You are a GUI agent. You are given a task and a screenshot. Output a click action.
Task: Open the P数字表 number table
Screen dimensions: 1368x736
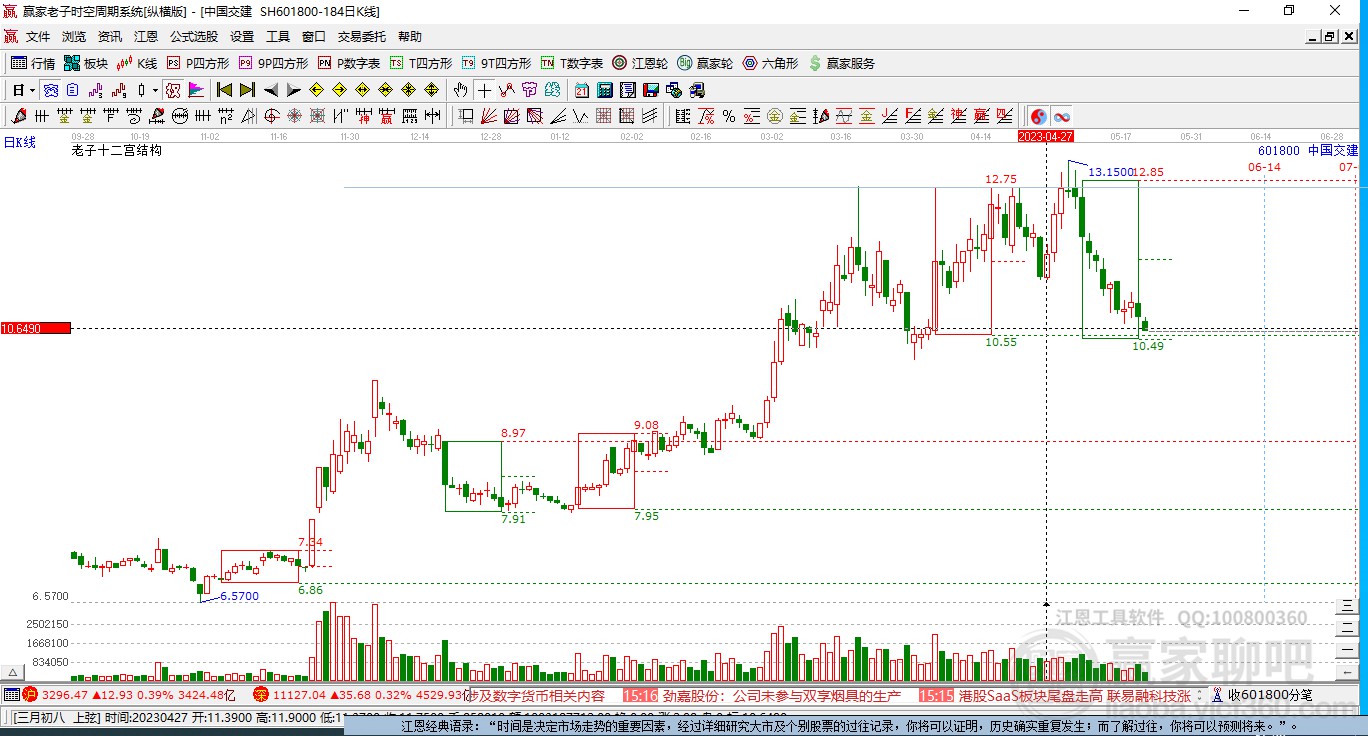(349, 63)
